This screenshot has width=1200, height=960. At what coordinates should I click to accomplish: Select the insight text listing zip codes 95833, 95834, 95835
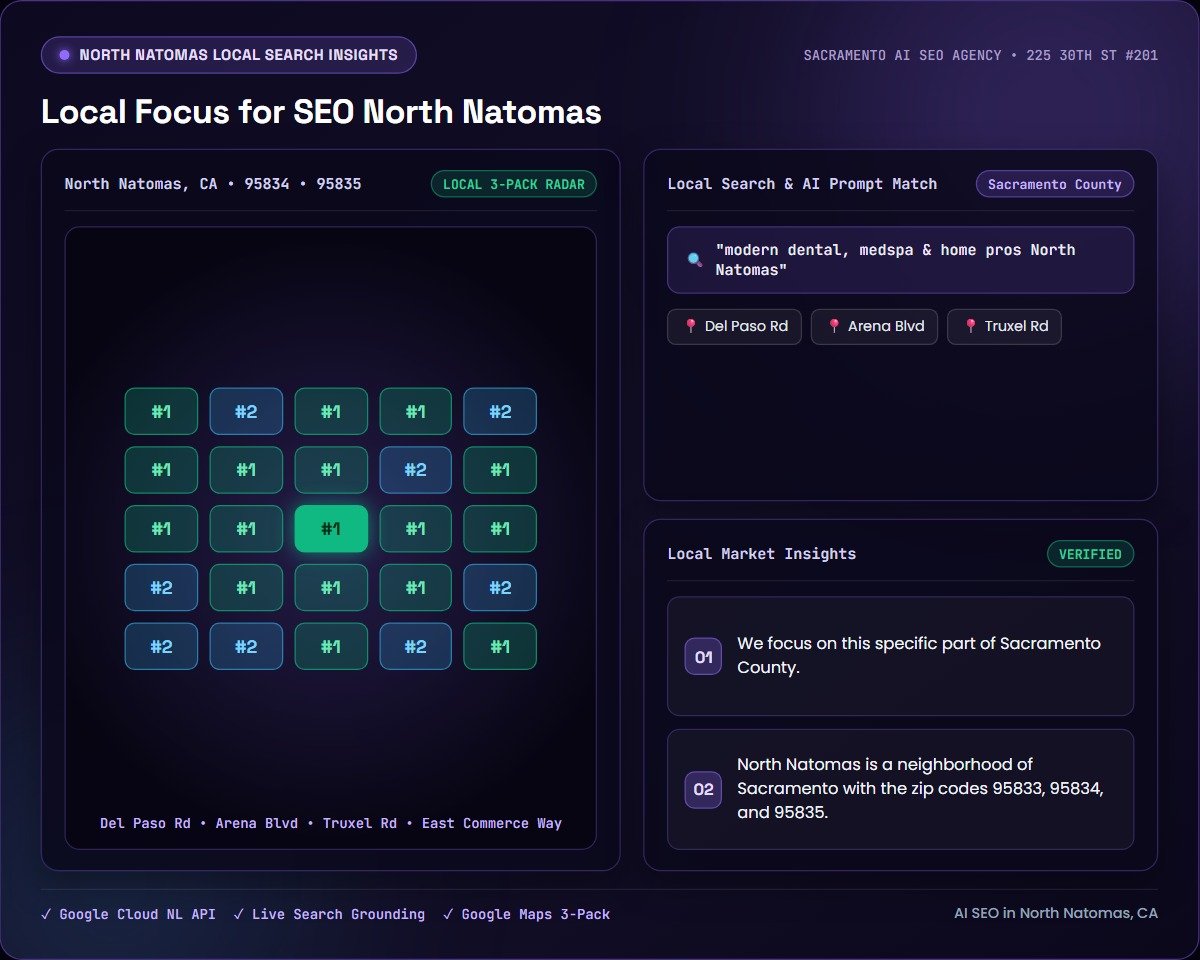[x=921, y=789]
